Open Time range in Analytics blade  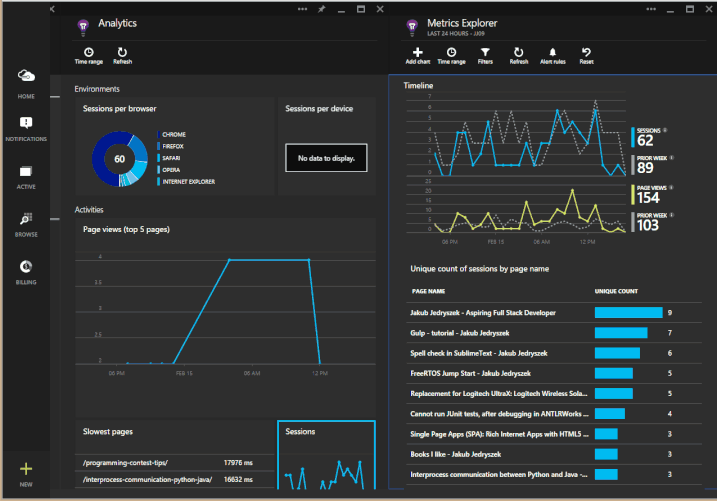88,54
